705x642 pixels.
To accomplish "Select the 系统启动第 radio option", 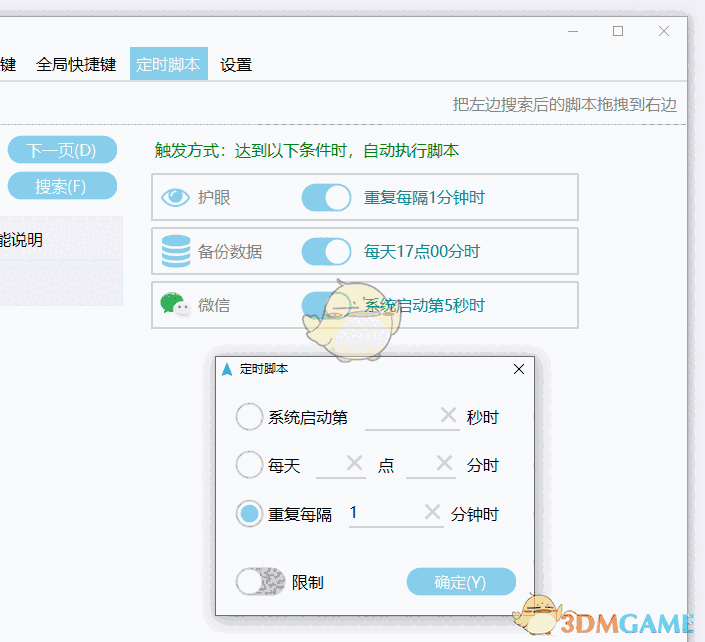I will coord(249,417).
